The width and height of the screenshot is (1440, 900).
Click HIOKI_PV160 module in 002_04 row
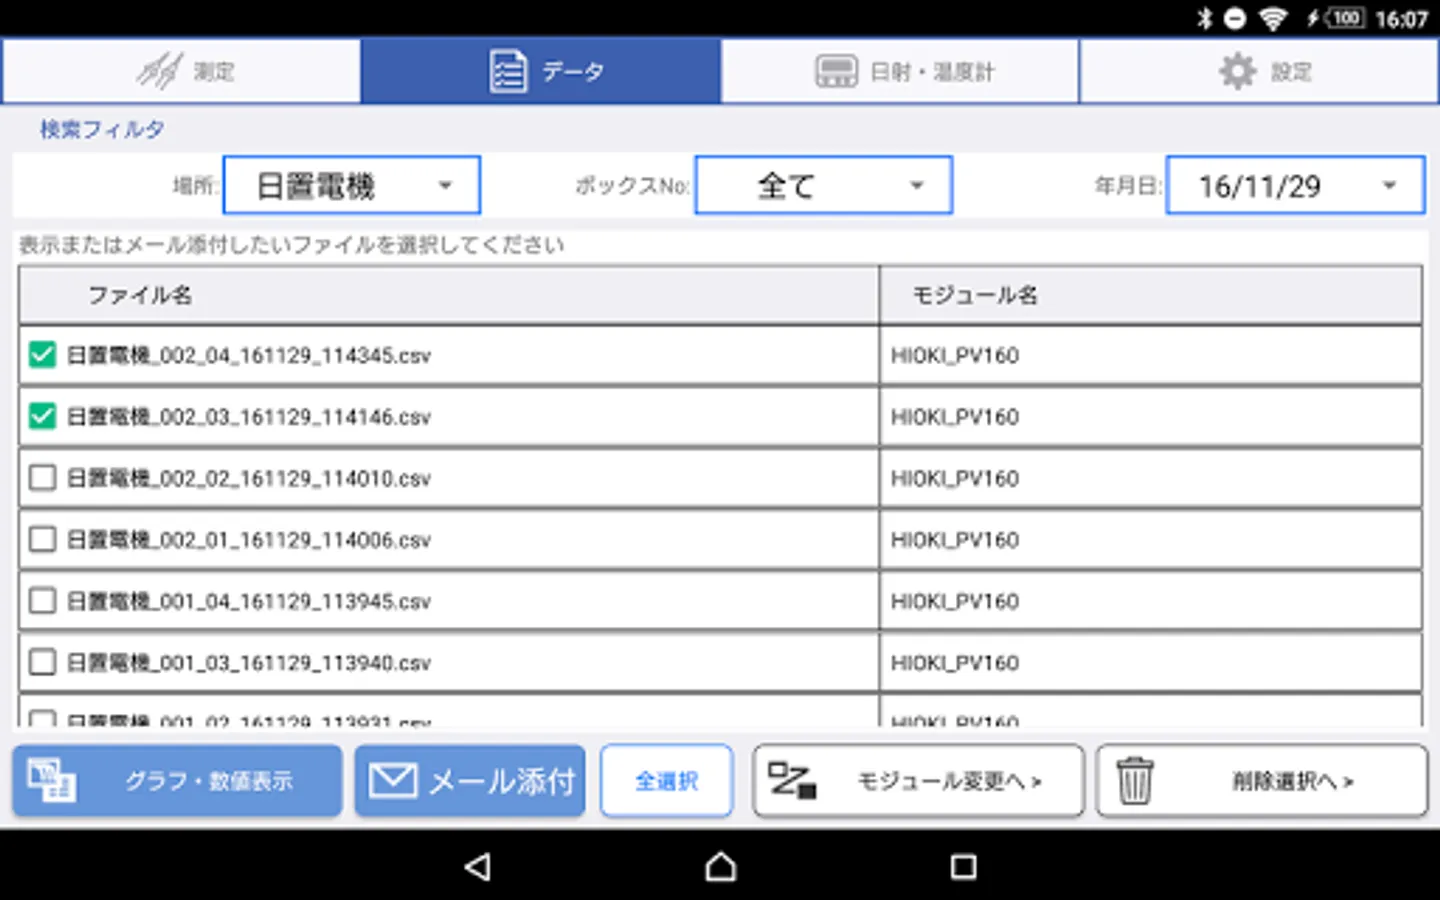955,355
